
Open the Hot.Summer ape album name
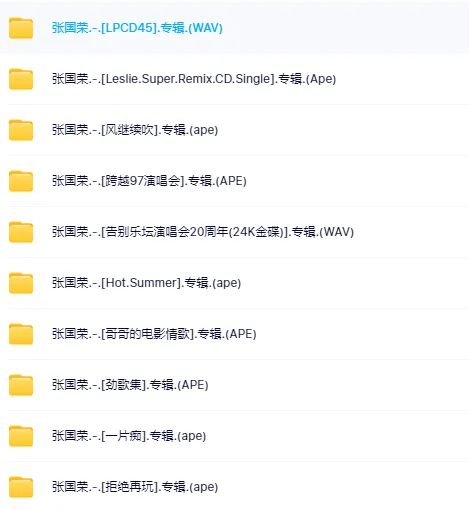pyautogui.click(x=146, y=283)
